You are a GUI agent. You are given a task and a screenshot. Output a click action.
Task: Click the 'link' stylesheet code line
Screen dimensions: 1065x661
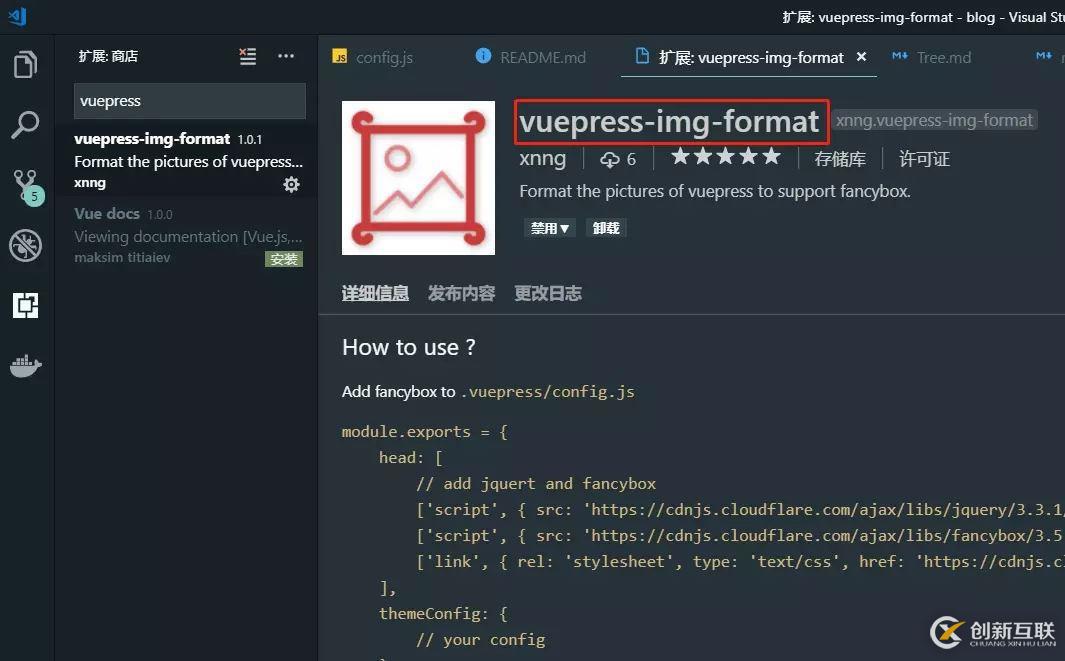pos(740,562)
